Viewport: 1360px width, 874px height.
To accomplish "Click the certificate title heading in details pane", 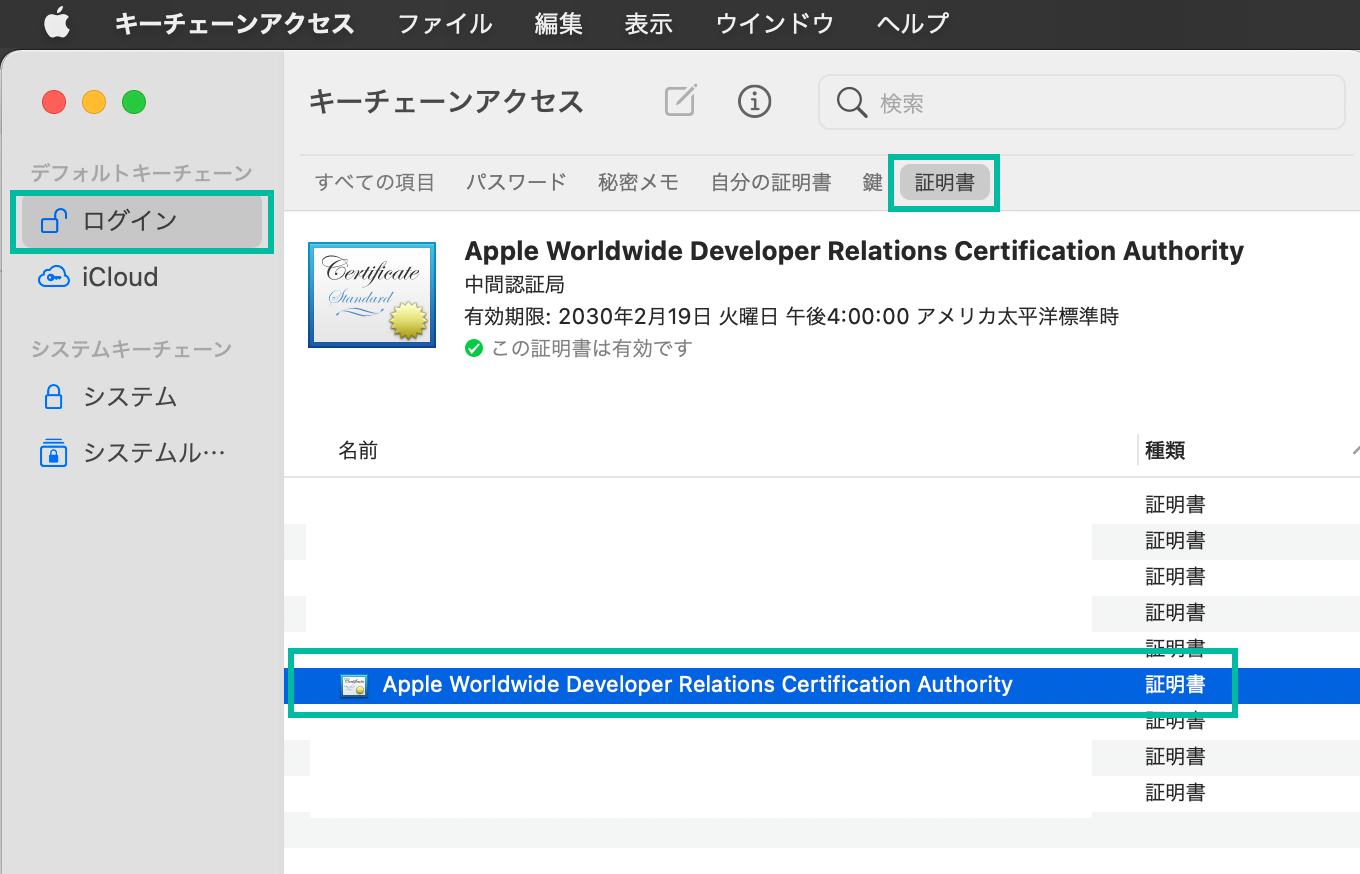I will pos(854,251).
